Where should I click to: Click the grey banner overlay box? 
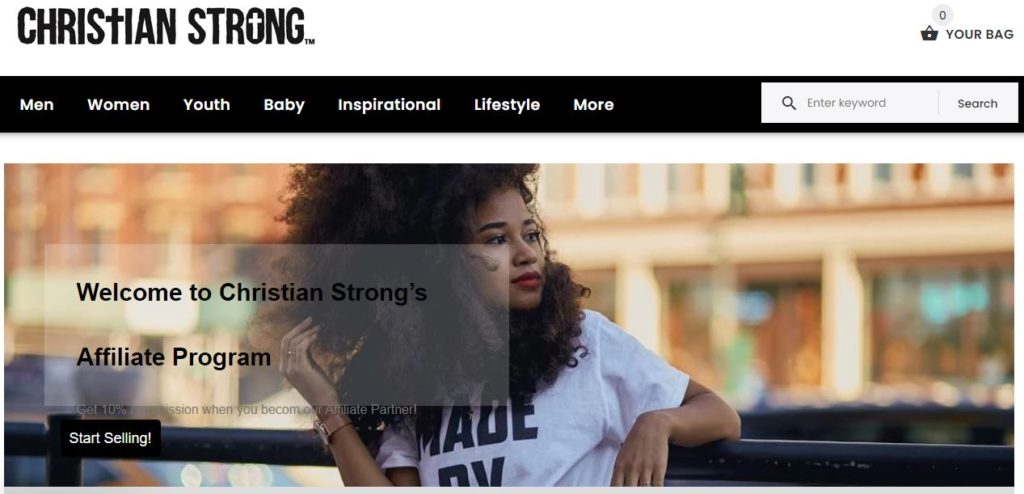(x=276, y=325)
